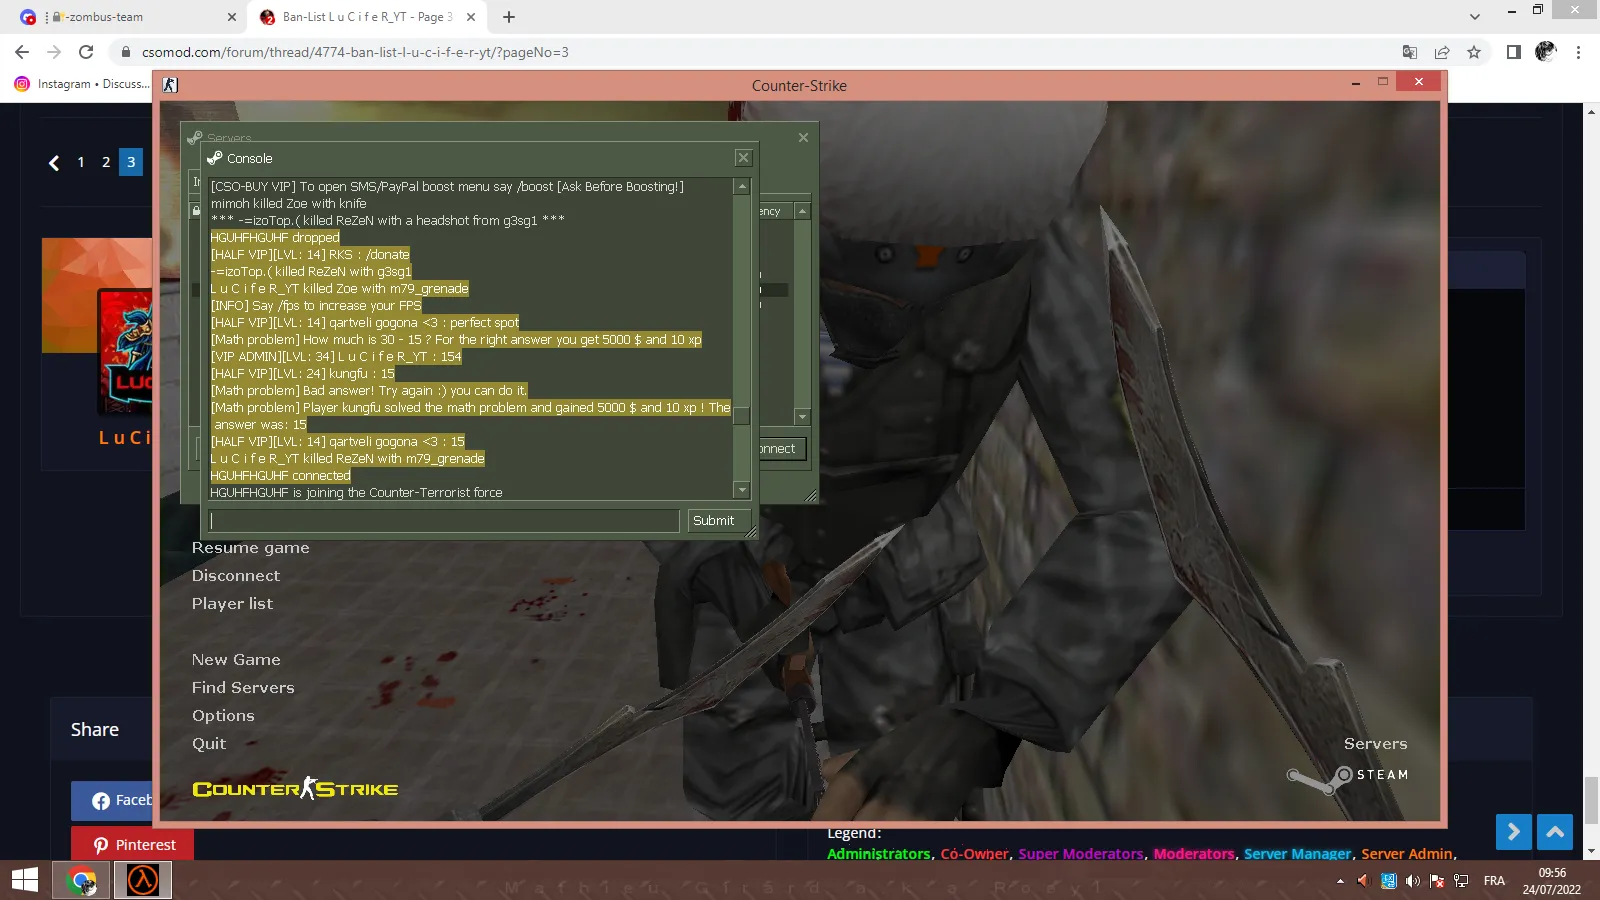Toggle the browser side panel icon

[x=1513, y=52]
